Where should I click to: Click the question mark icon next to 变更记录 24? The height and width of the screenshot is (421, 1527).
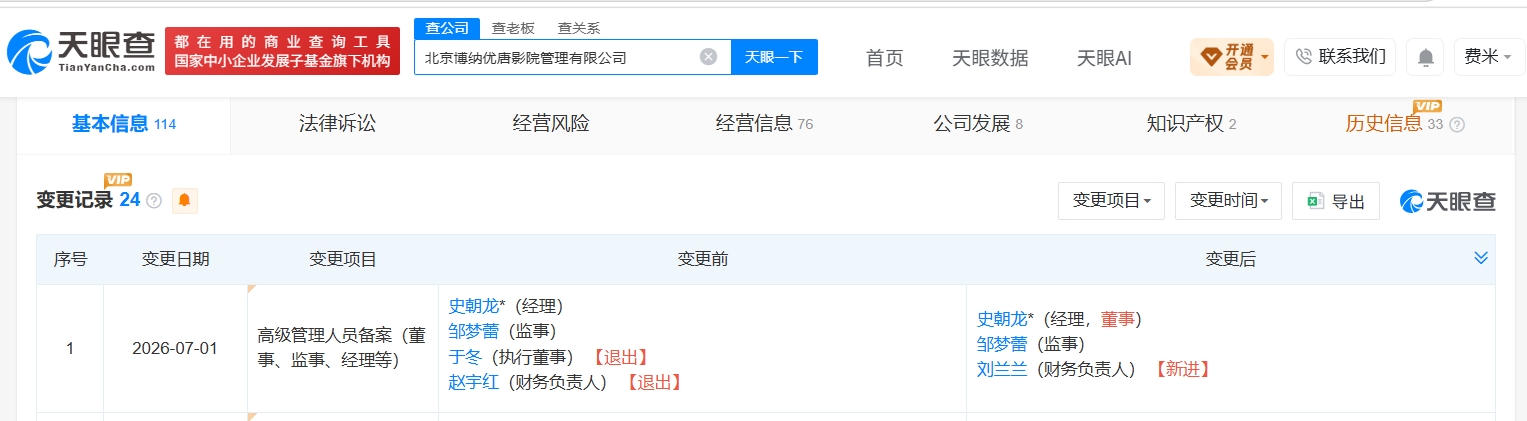click(x=154, y=200)
